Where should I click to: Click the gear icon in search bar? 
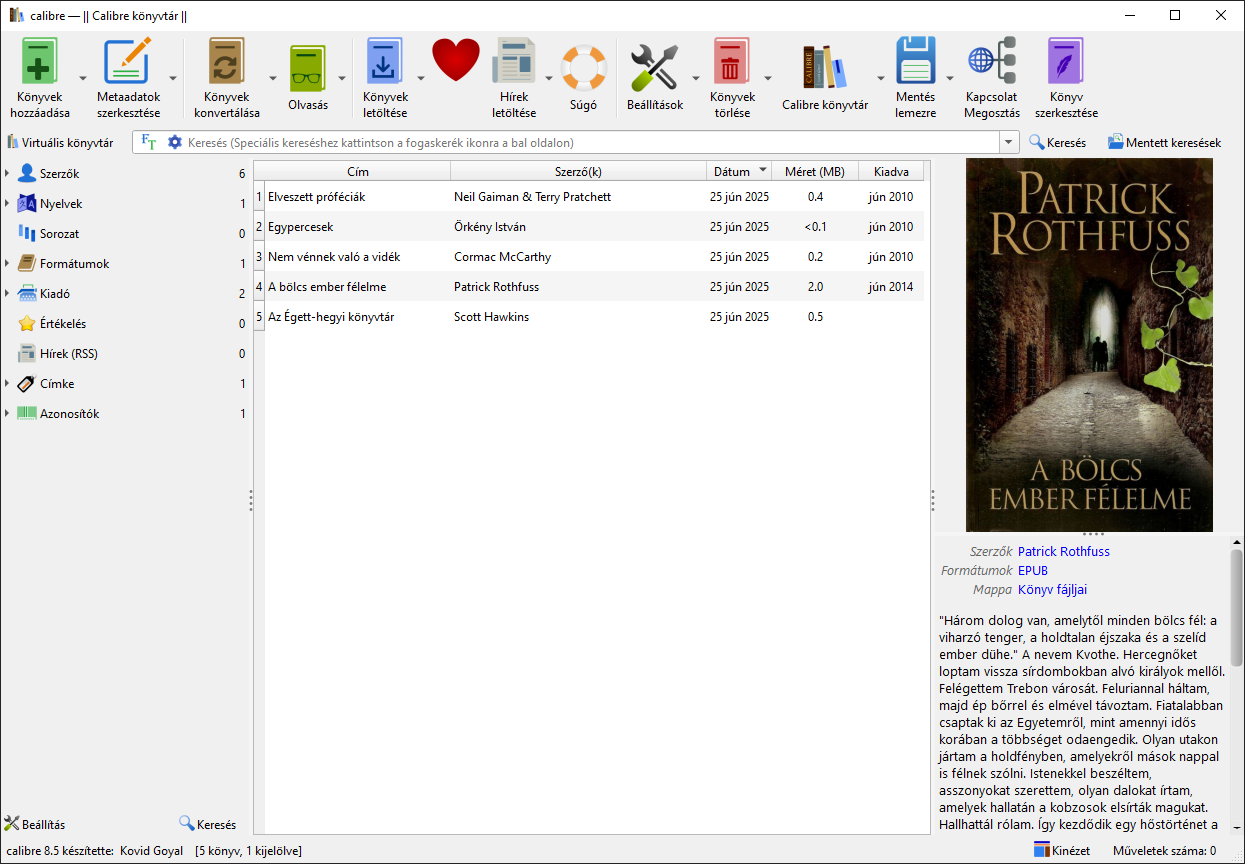[x=175, y=143]
